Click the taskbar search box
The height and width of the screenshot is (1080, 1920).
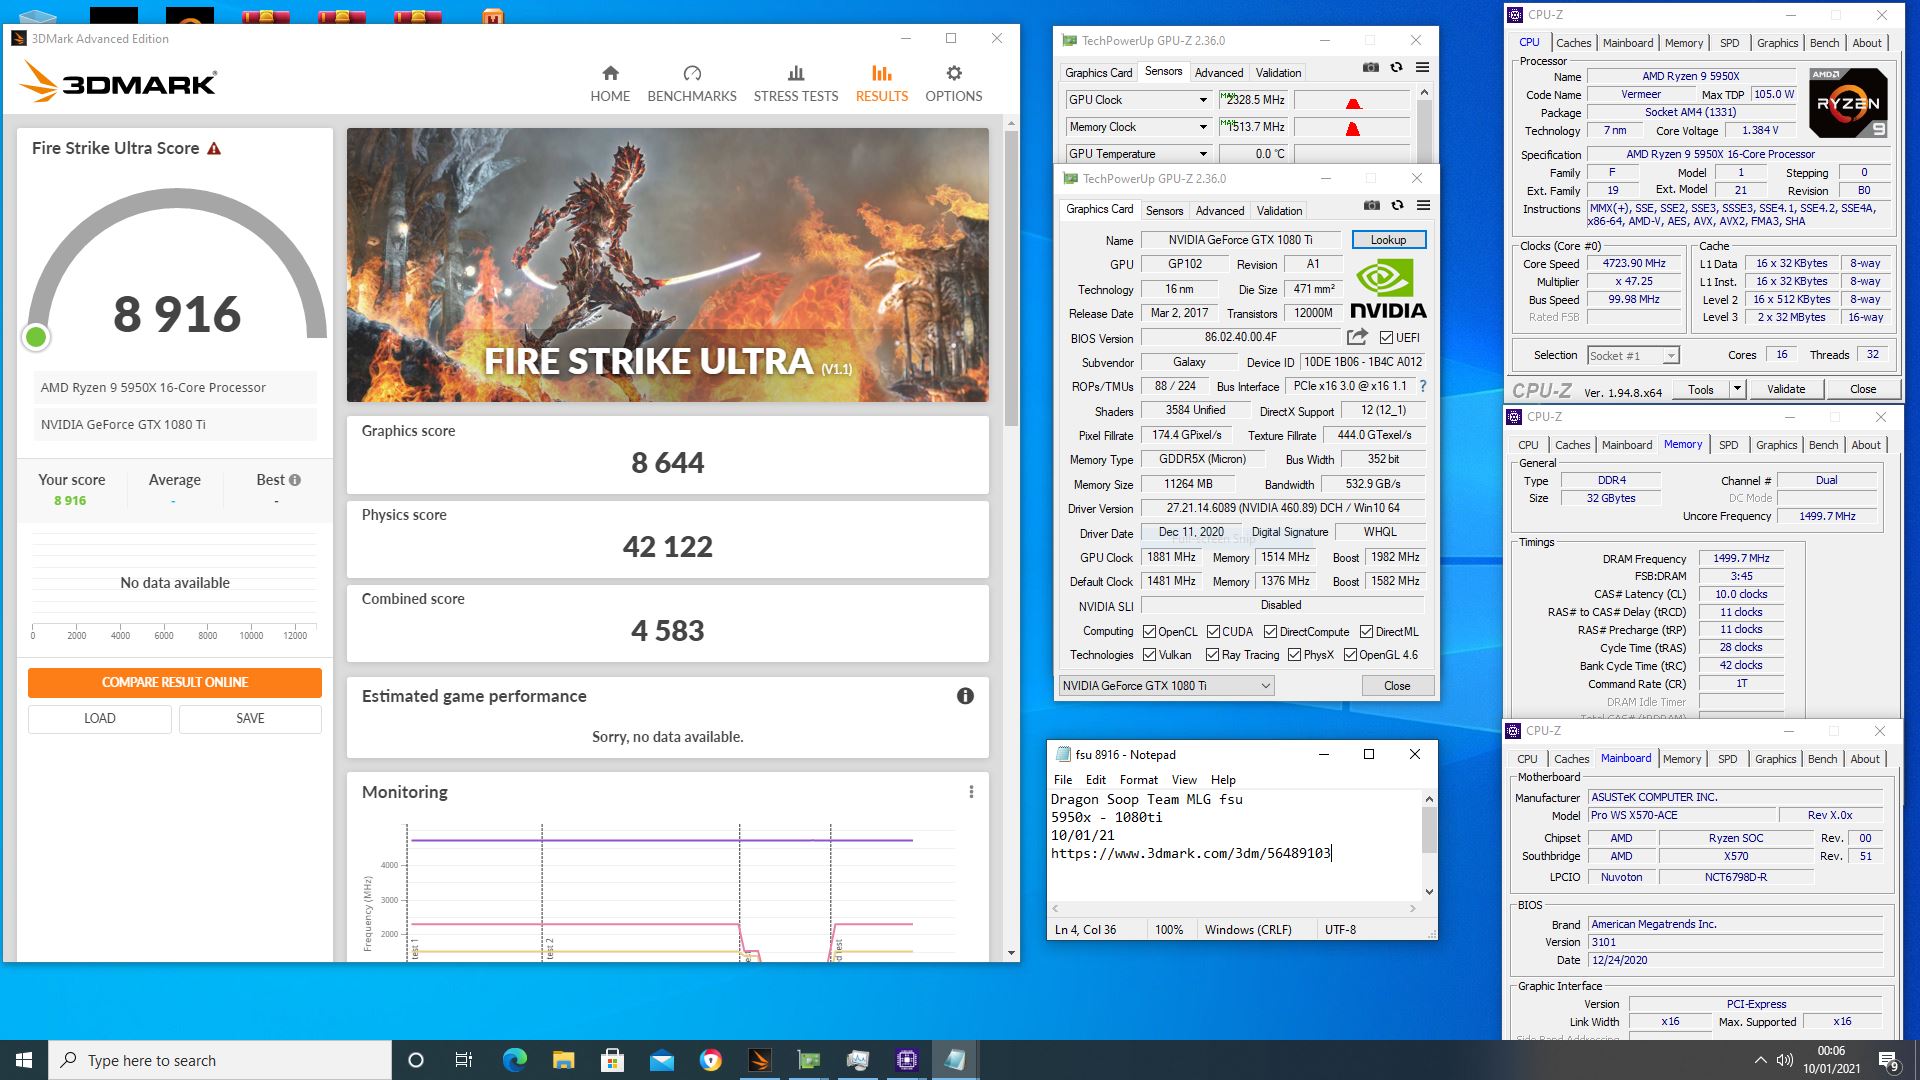pos(219,1060)
